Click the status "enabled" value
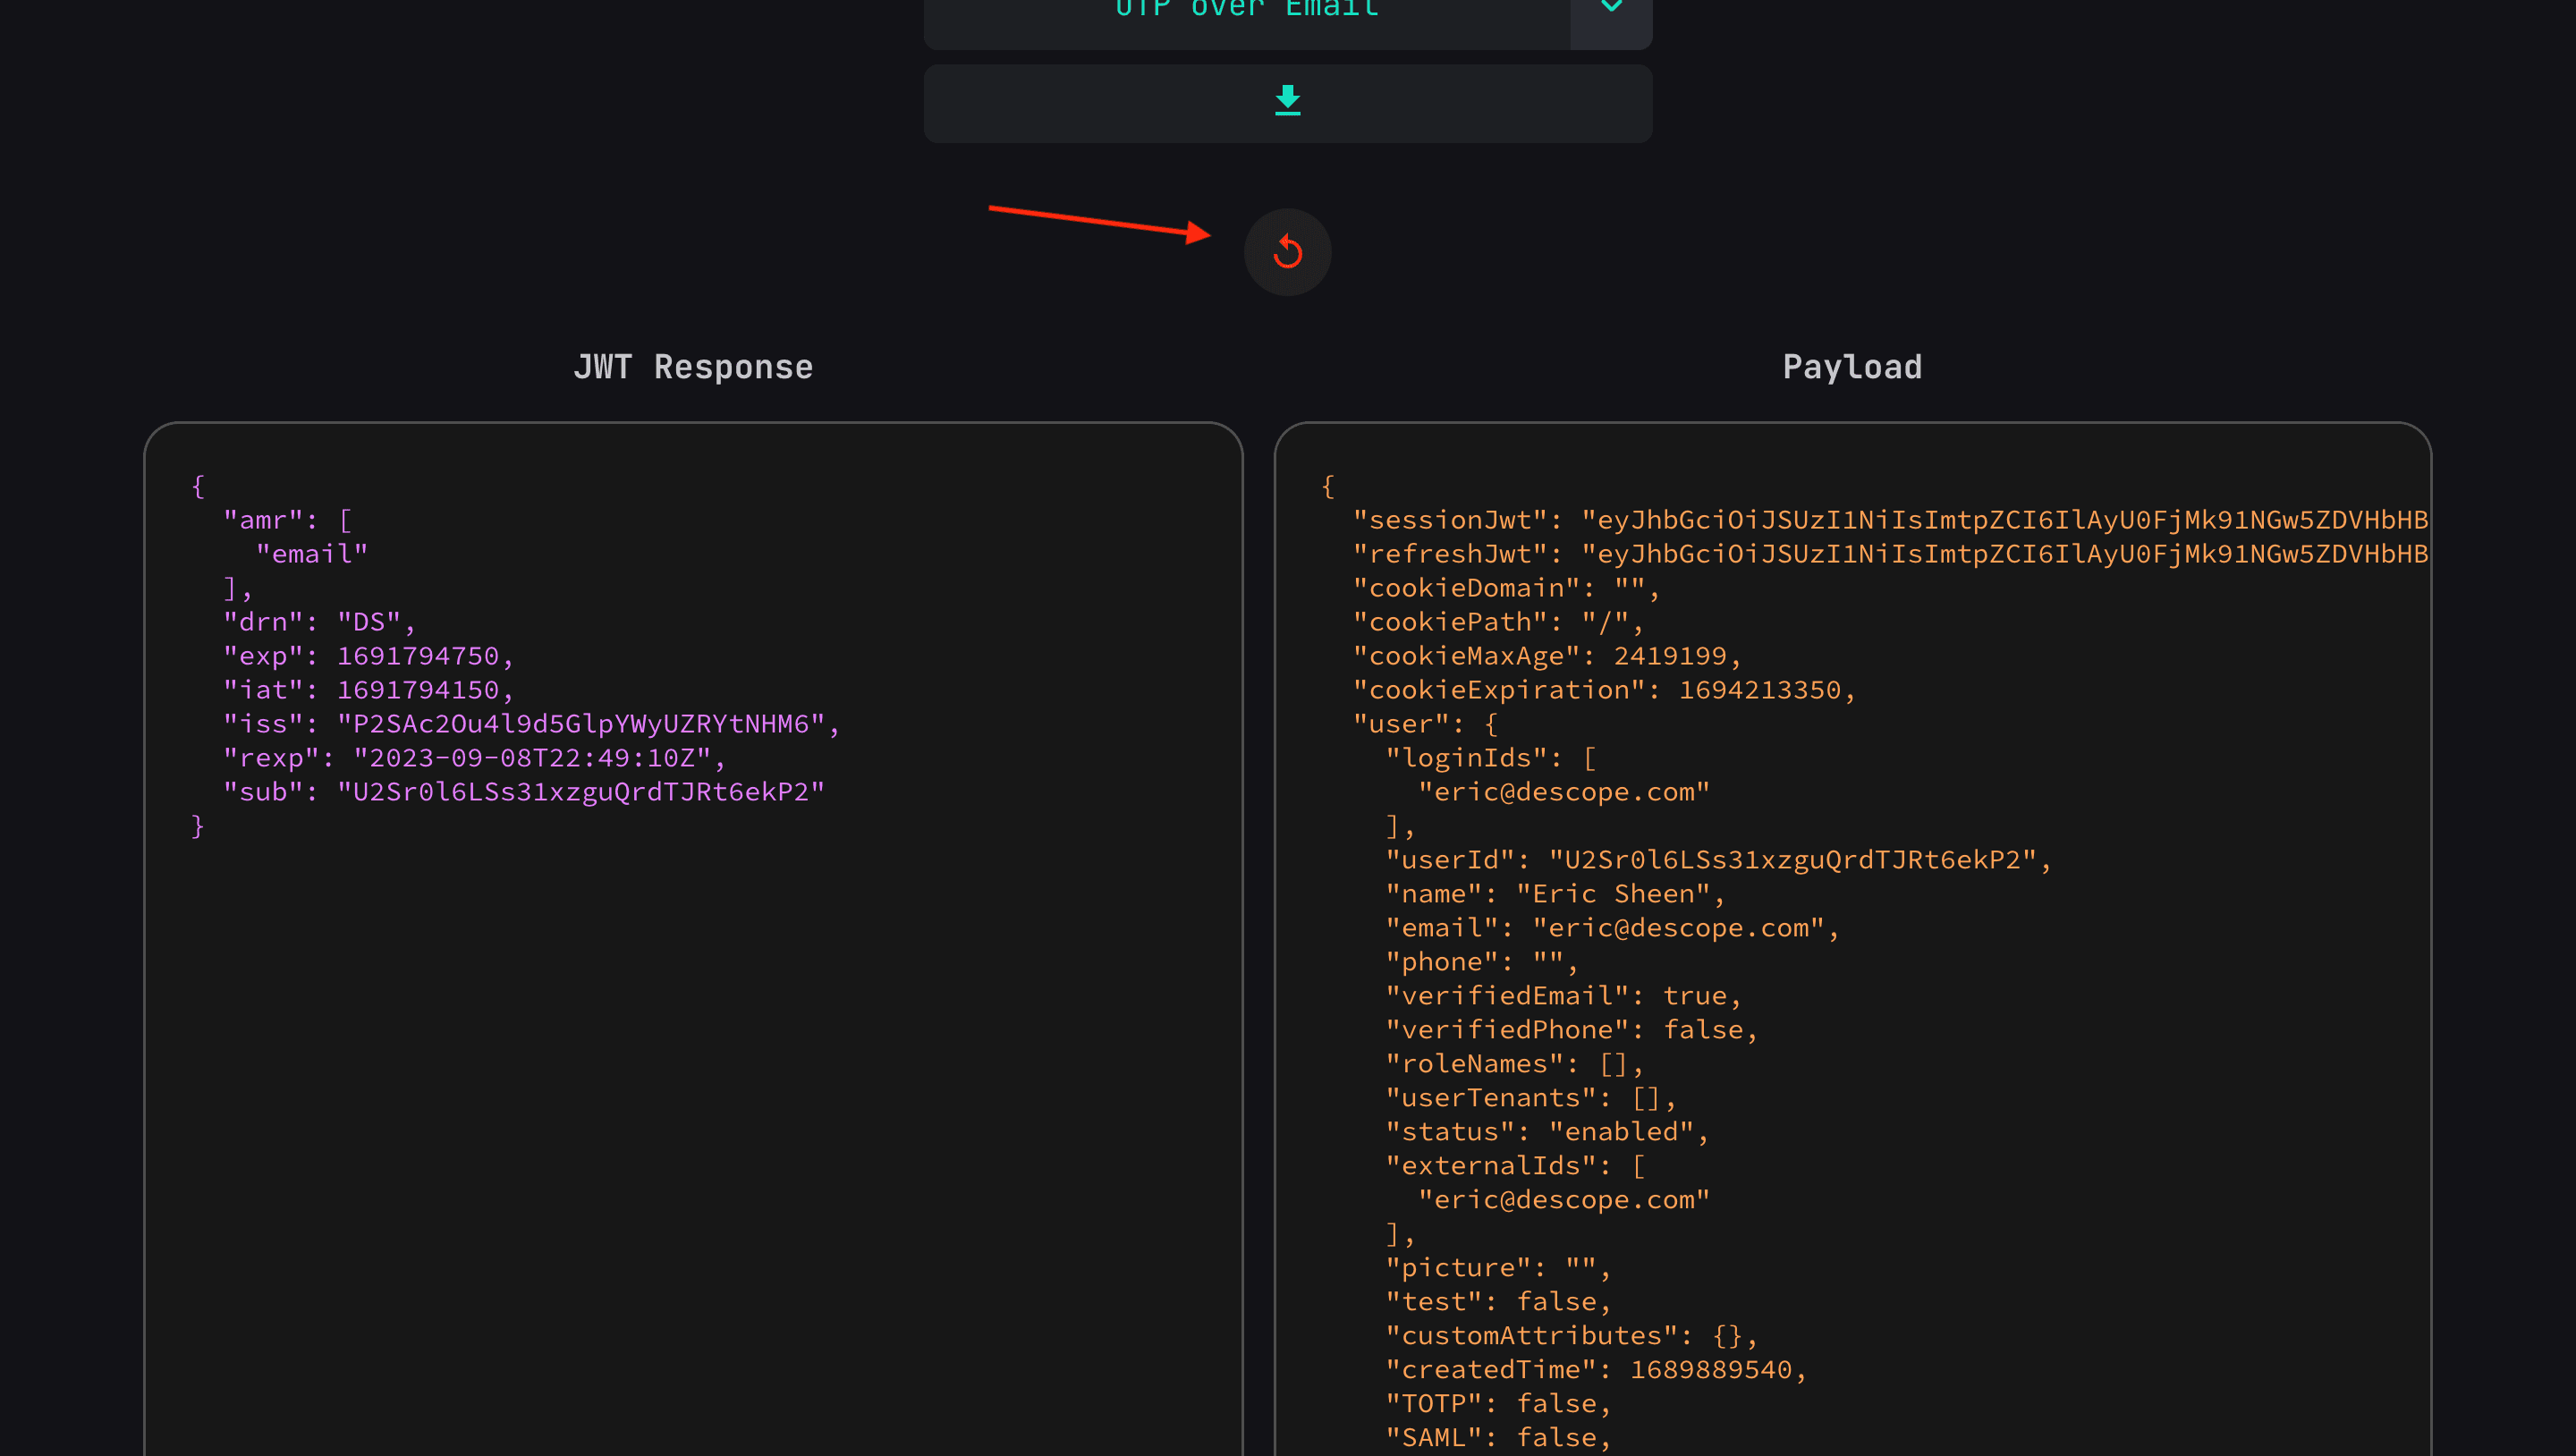 coord(1621,1132)
